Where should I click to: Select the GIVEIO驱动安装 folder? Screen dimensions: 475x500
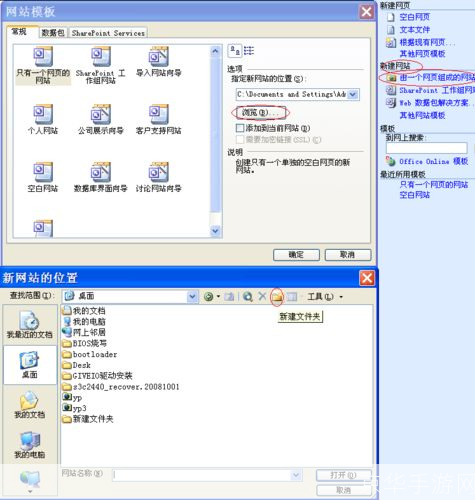coord(97,376)
